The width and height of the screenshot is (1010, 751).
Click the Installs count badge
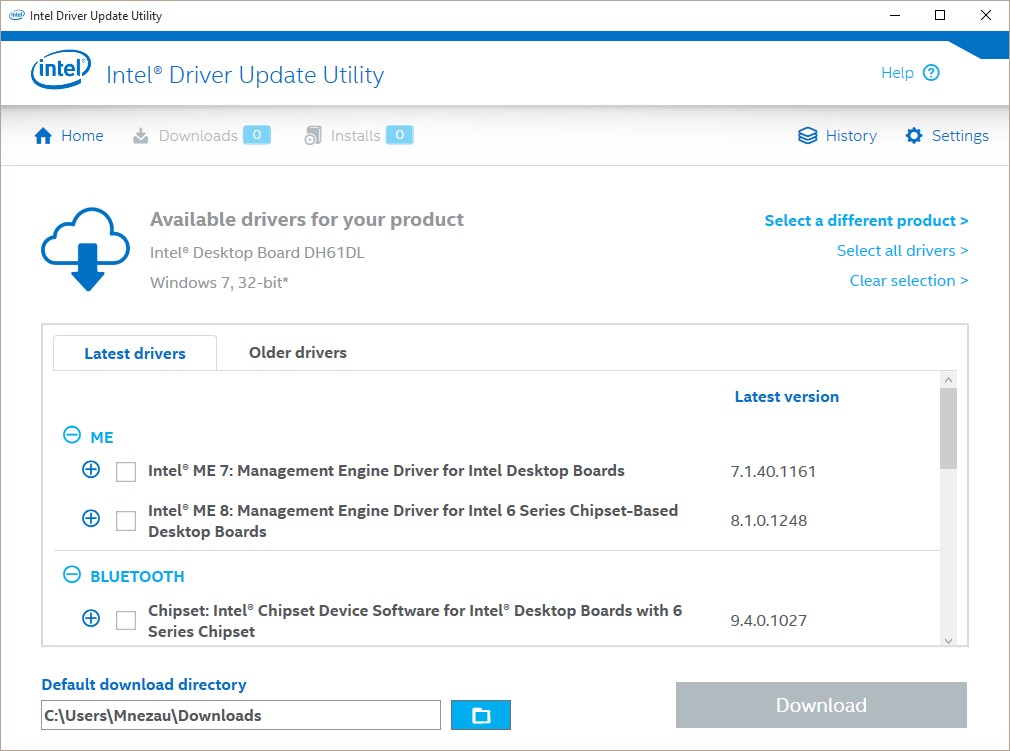(399, 135)
